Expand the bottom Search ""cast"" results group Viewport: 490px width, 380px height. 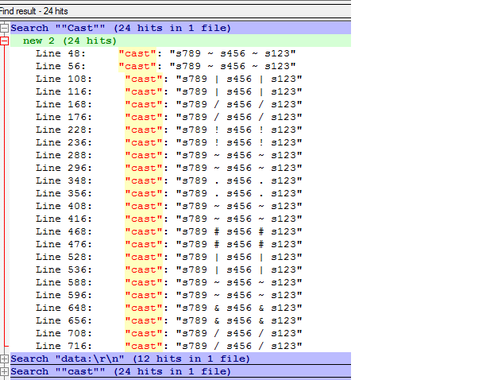pos(4,371)
